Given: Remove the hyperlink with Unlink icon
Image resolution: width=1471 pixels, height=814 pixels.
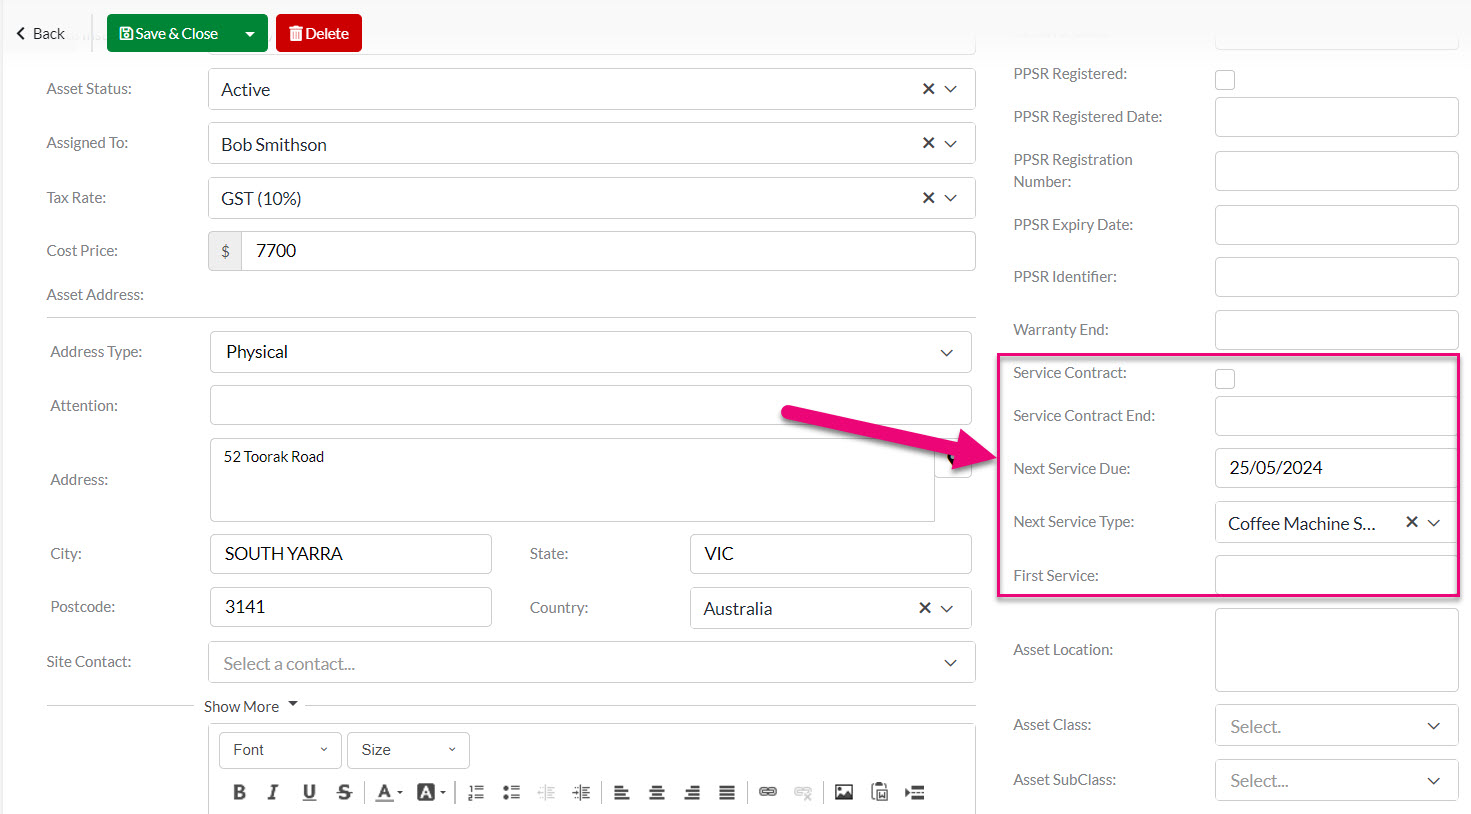Looking at the screenshot, I should click(803, 792).
